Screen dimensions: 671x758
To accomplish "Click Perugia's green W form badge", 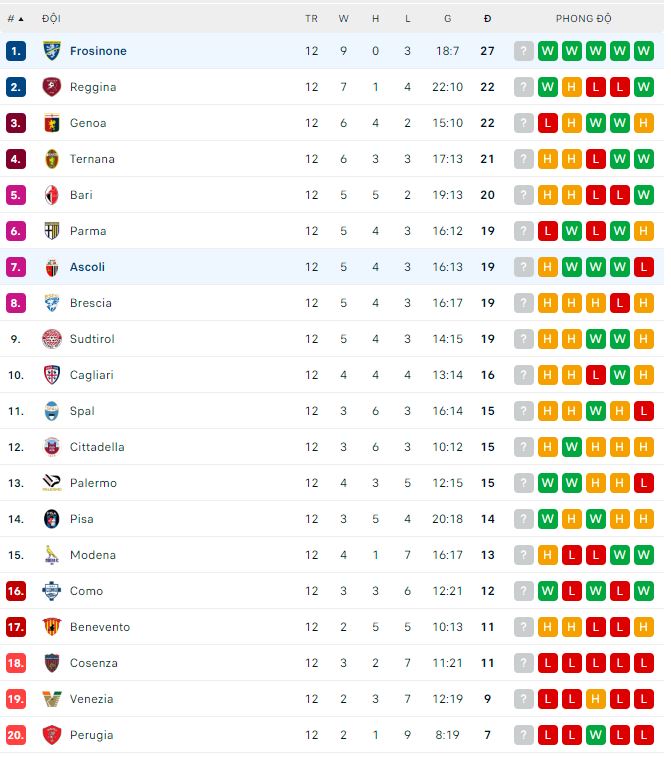I will click(x=596, y=735).
